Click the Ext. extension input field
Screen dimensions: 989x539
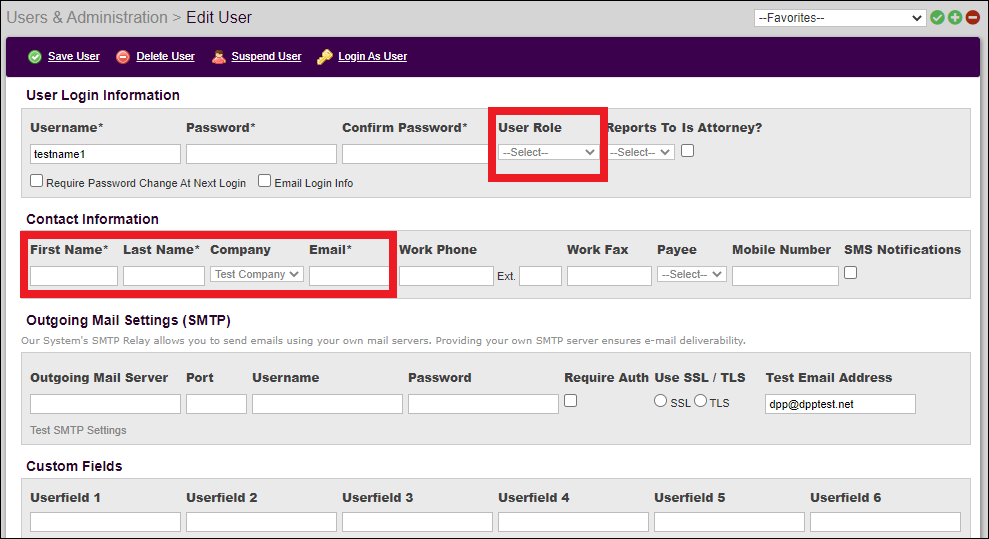(541, 276)
